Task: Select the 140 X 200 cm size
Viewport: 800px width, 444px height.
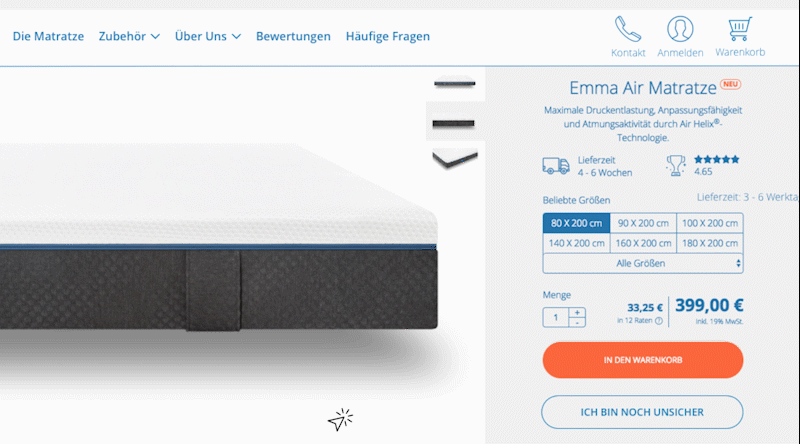Action: click(576, 243)
